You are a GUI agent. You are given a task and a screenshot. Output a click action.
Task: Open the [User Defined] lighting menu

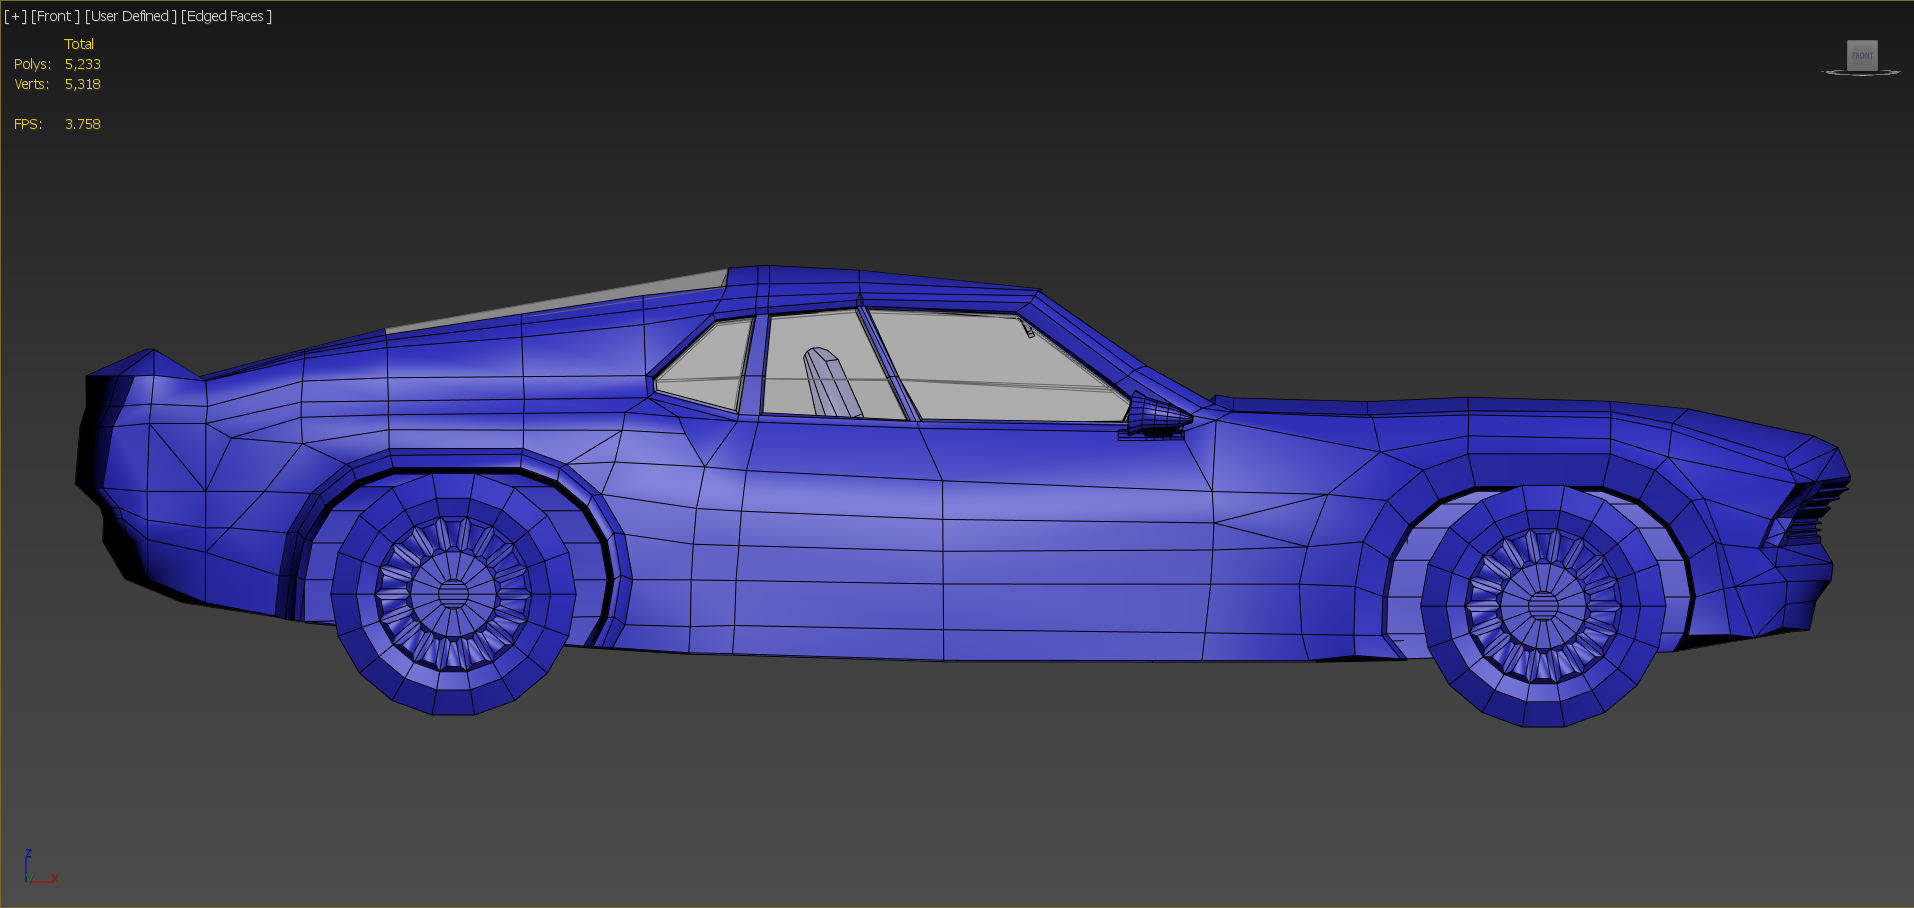(131, 16)
